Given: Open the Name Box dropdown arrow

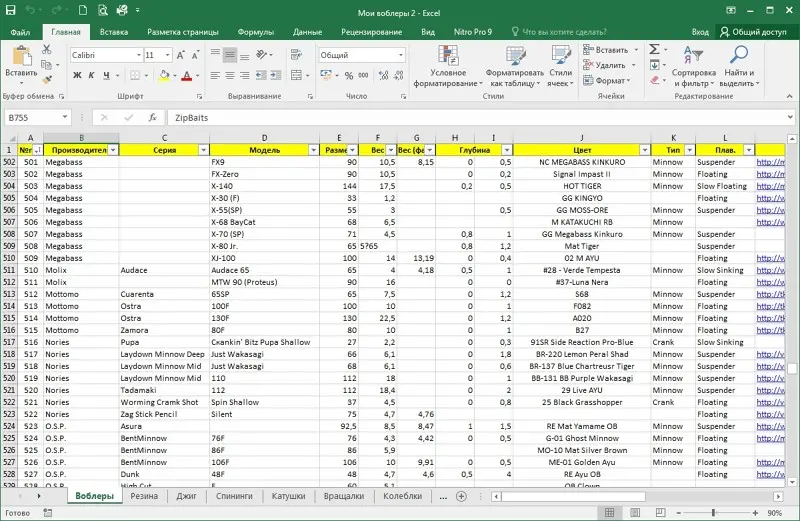Looking at the screenshot, I should click(65, 117).
